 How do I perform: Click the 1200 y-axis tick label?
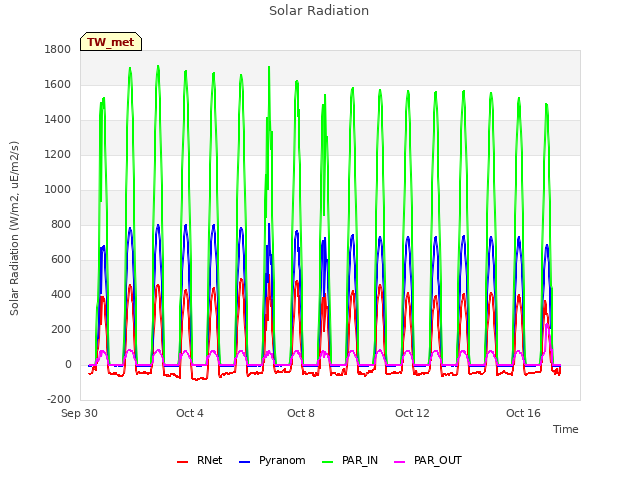58,155
